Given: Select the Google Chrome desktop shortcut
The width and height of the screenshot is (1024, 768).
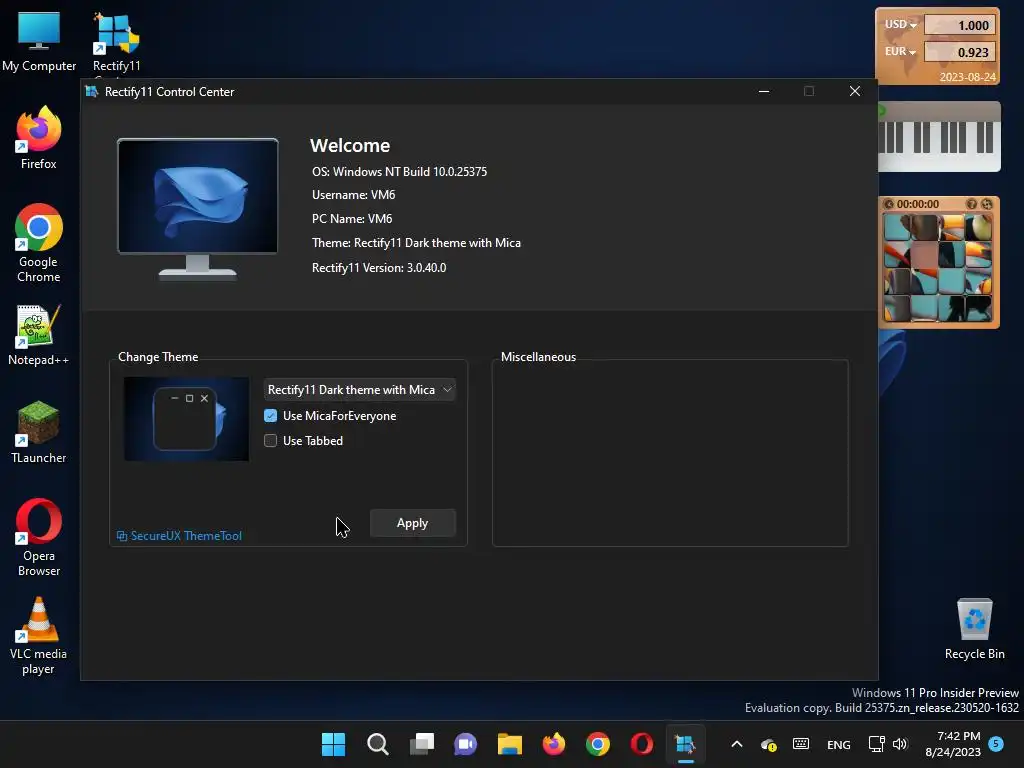Looking at the screenshot, I should pos(39,243).
